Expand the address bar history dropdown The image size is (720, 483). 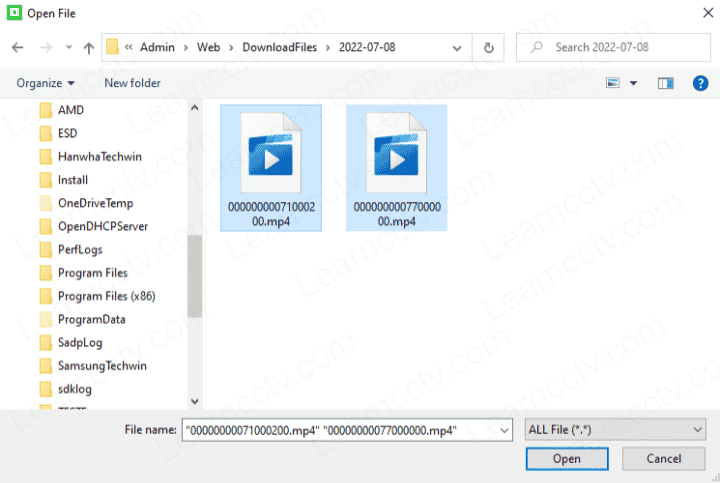(459, 47)
